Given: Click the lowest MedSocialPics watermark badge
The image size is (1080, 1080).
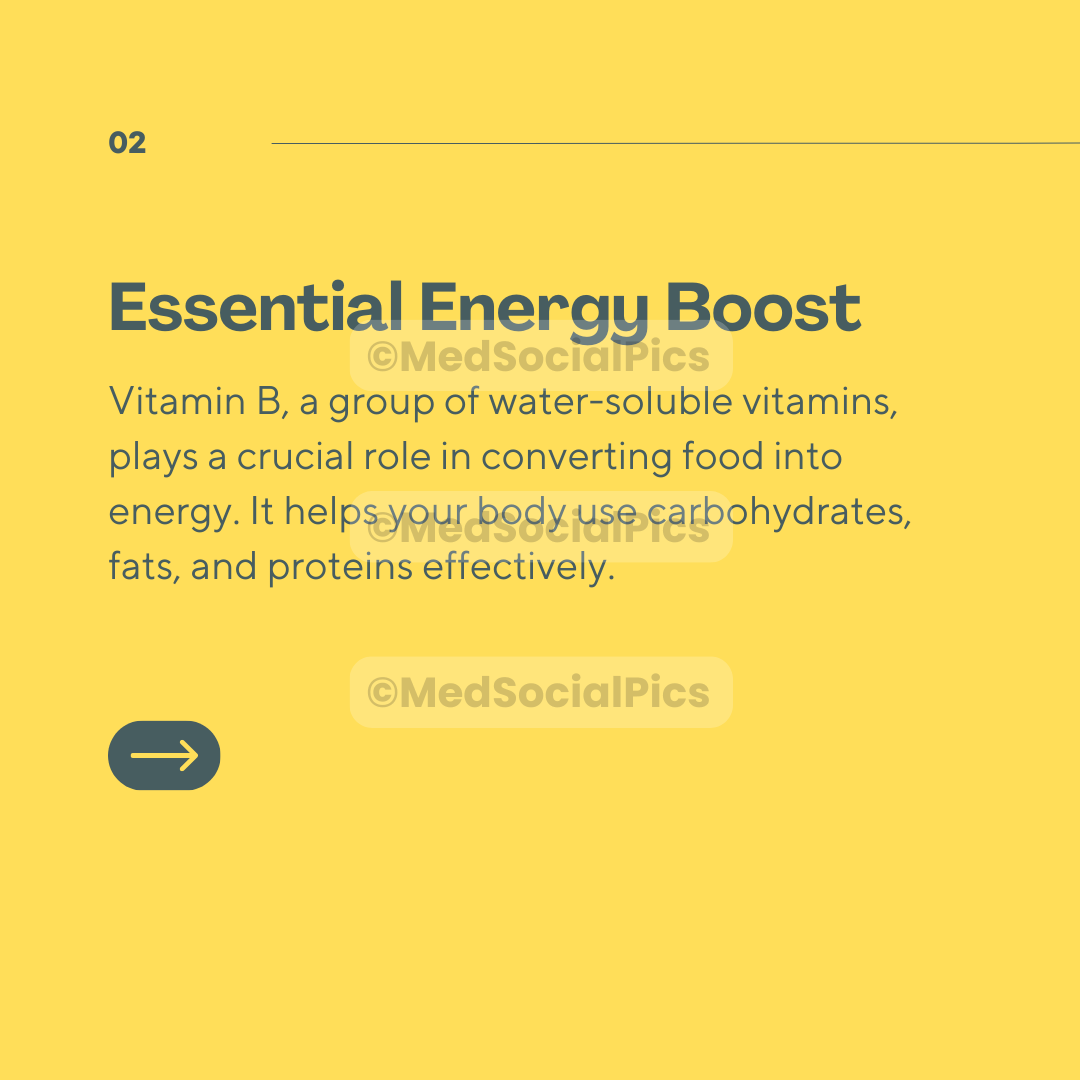Looking at the screenshot, I should coord(541,692).
